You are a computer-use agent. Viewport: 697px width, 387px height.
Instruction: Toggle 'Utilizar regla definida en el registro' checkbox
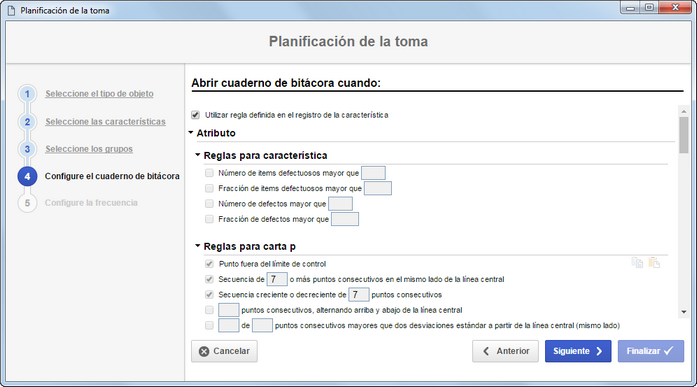(195, 115)
